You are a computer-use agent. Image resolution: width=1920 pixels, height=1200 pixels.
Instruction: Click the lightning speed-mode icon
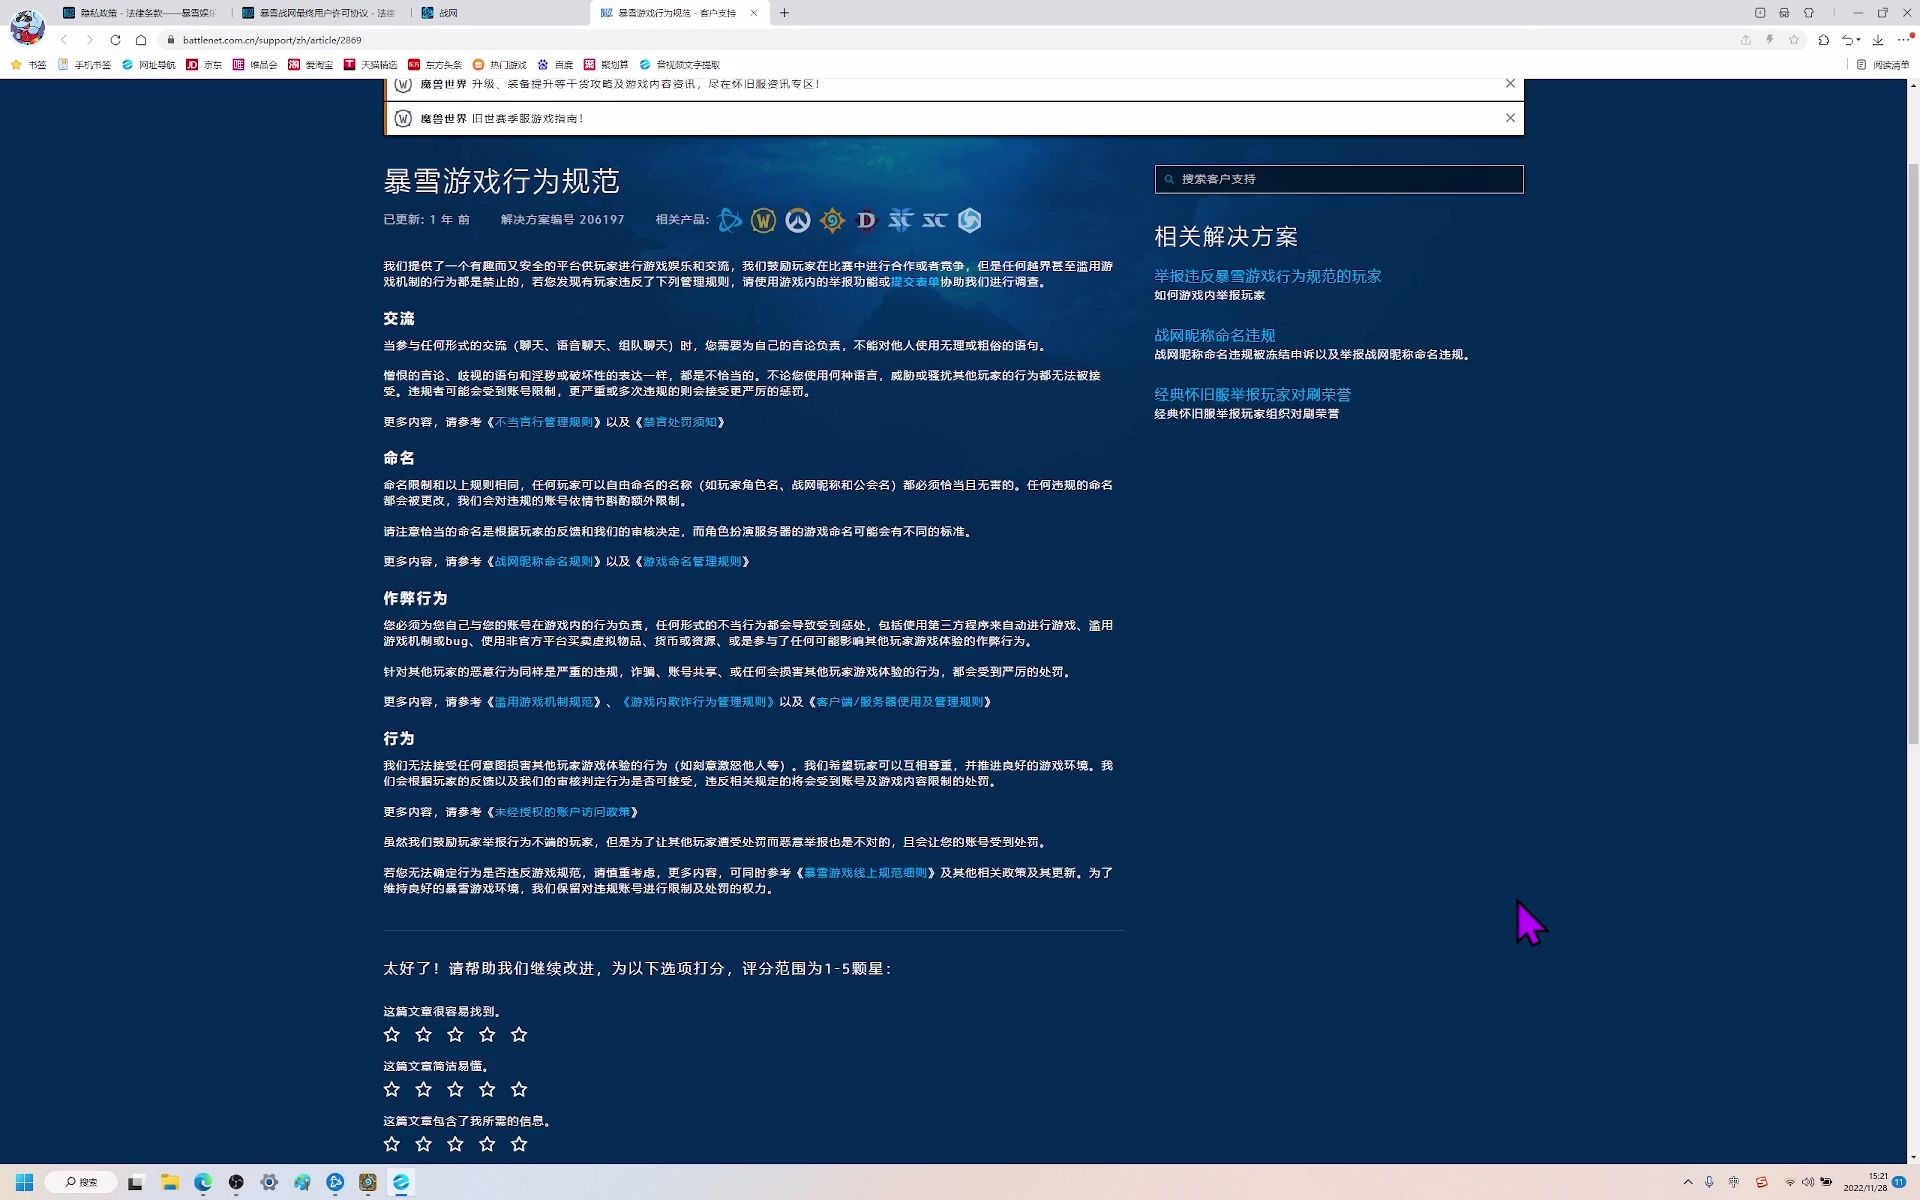click(1770, 40)
